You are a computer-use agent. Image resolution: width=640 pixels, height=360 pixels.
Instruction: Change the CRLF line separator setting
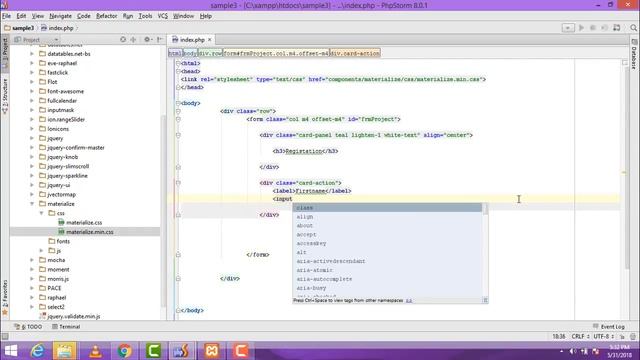click(x=580, y=337)
